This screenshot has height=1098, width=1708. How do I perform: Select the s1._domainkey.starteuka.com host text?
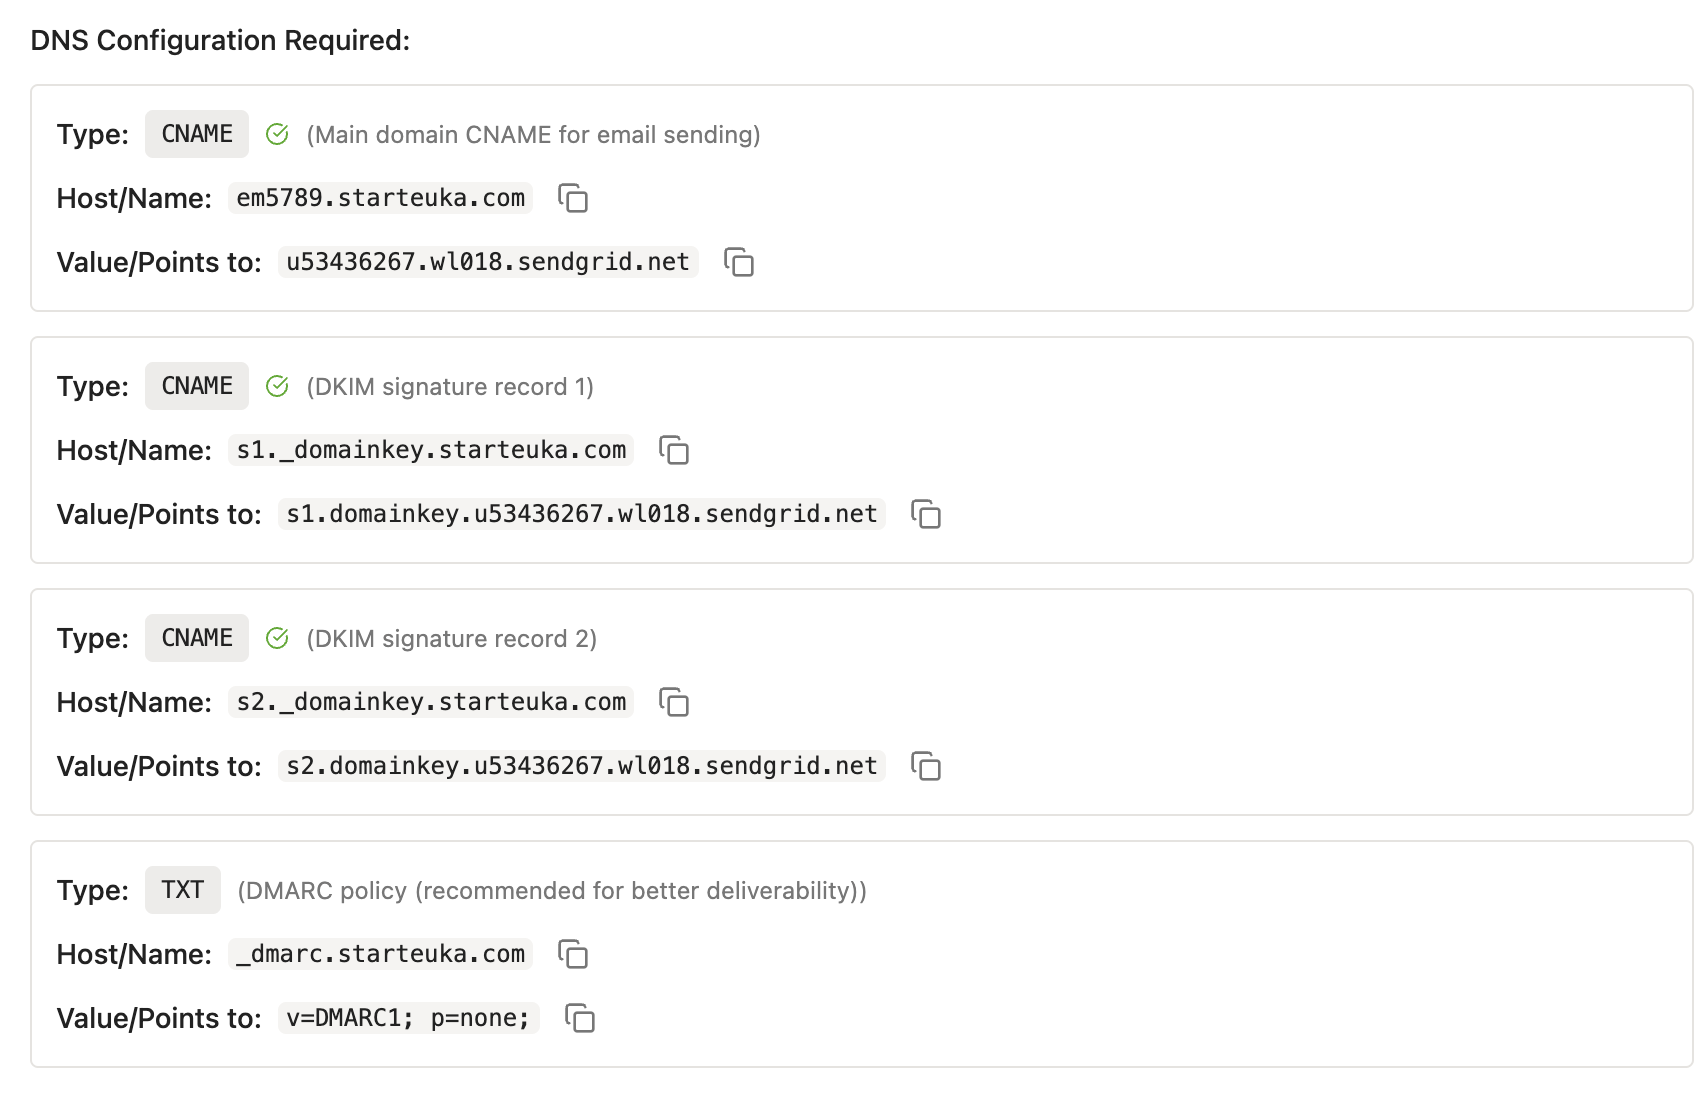[x=431, y=450]
